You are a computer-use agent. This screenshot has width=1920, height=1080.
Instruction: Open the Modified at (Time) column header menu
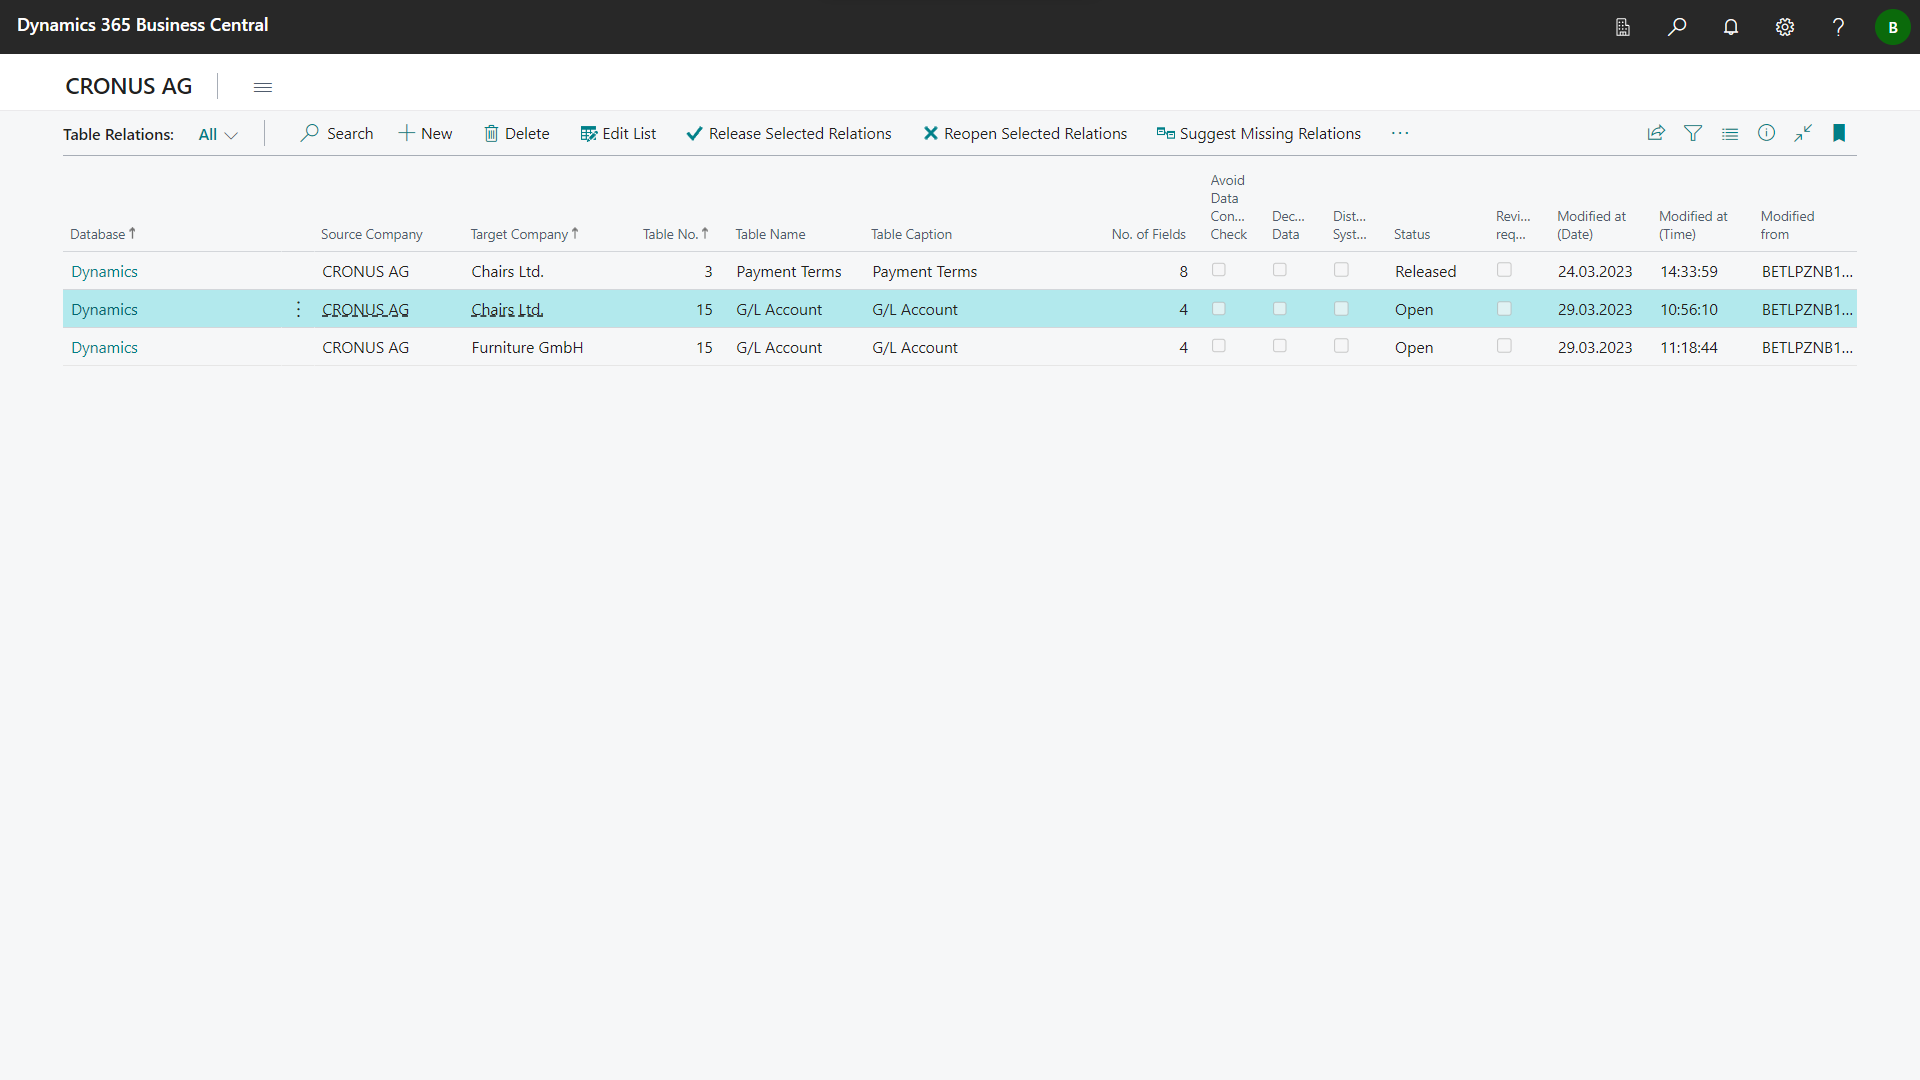1693,225
